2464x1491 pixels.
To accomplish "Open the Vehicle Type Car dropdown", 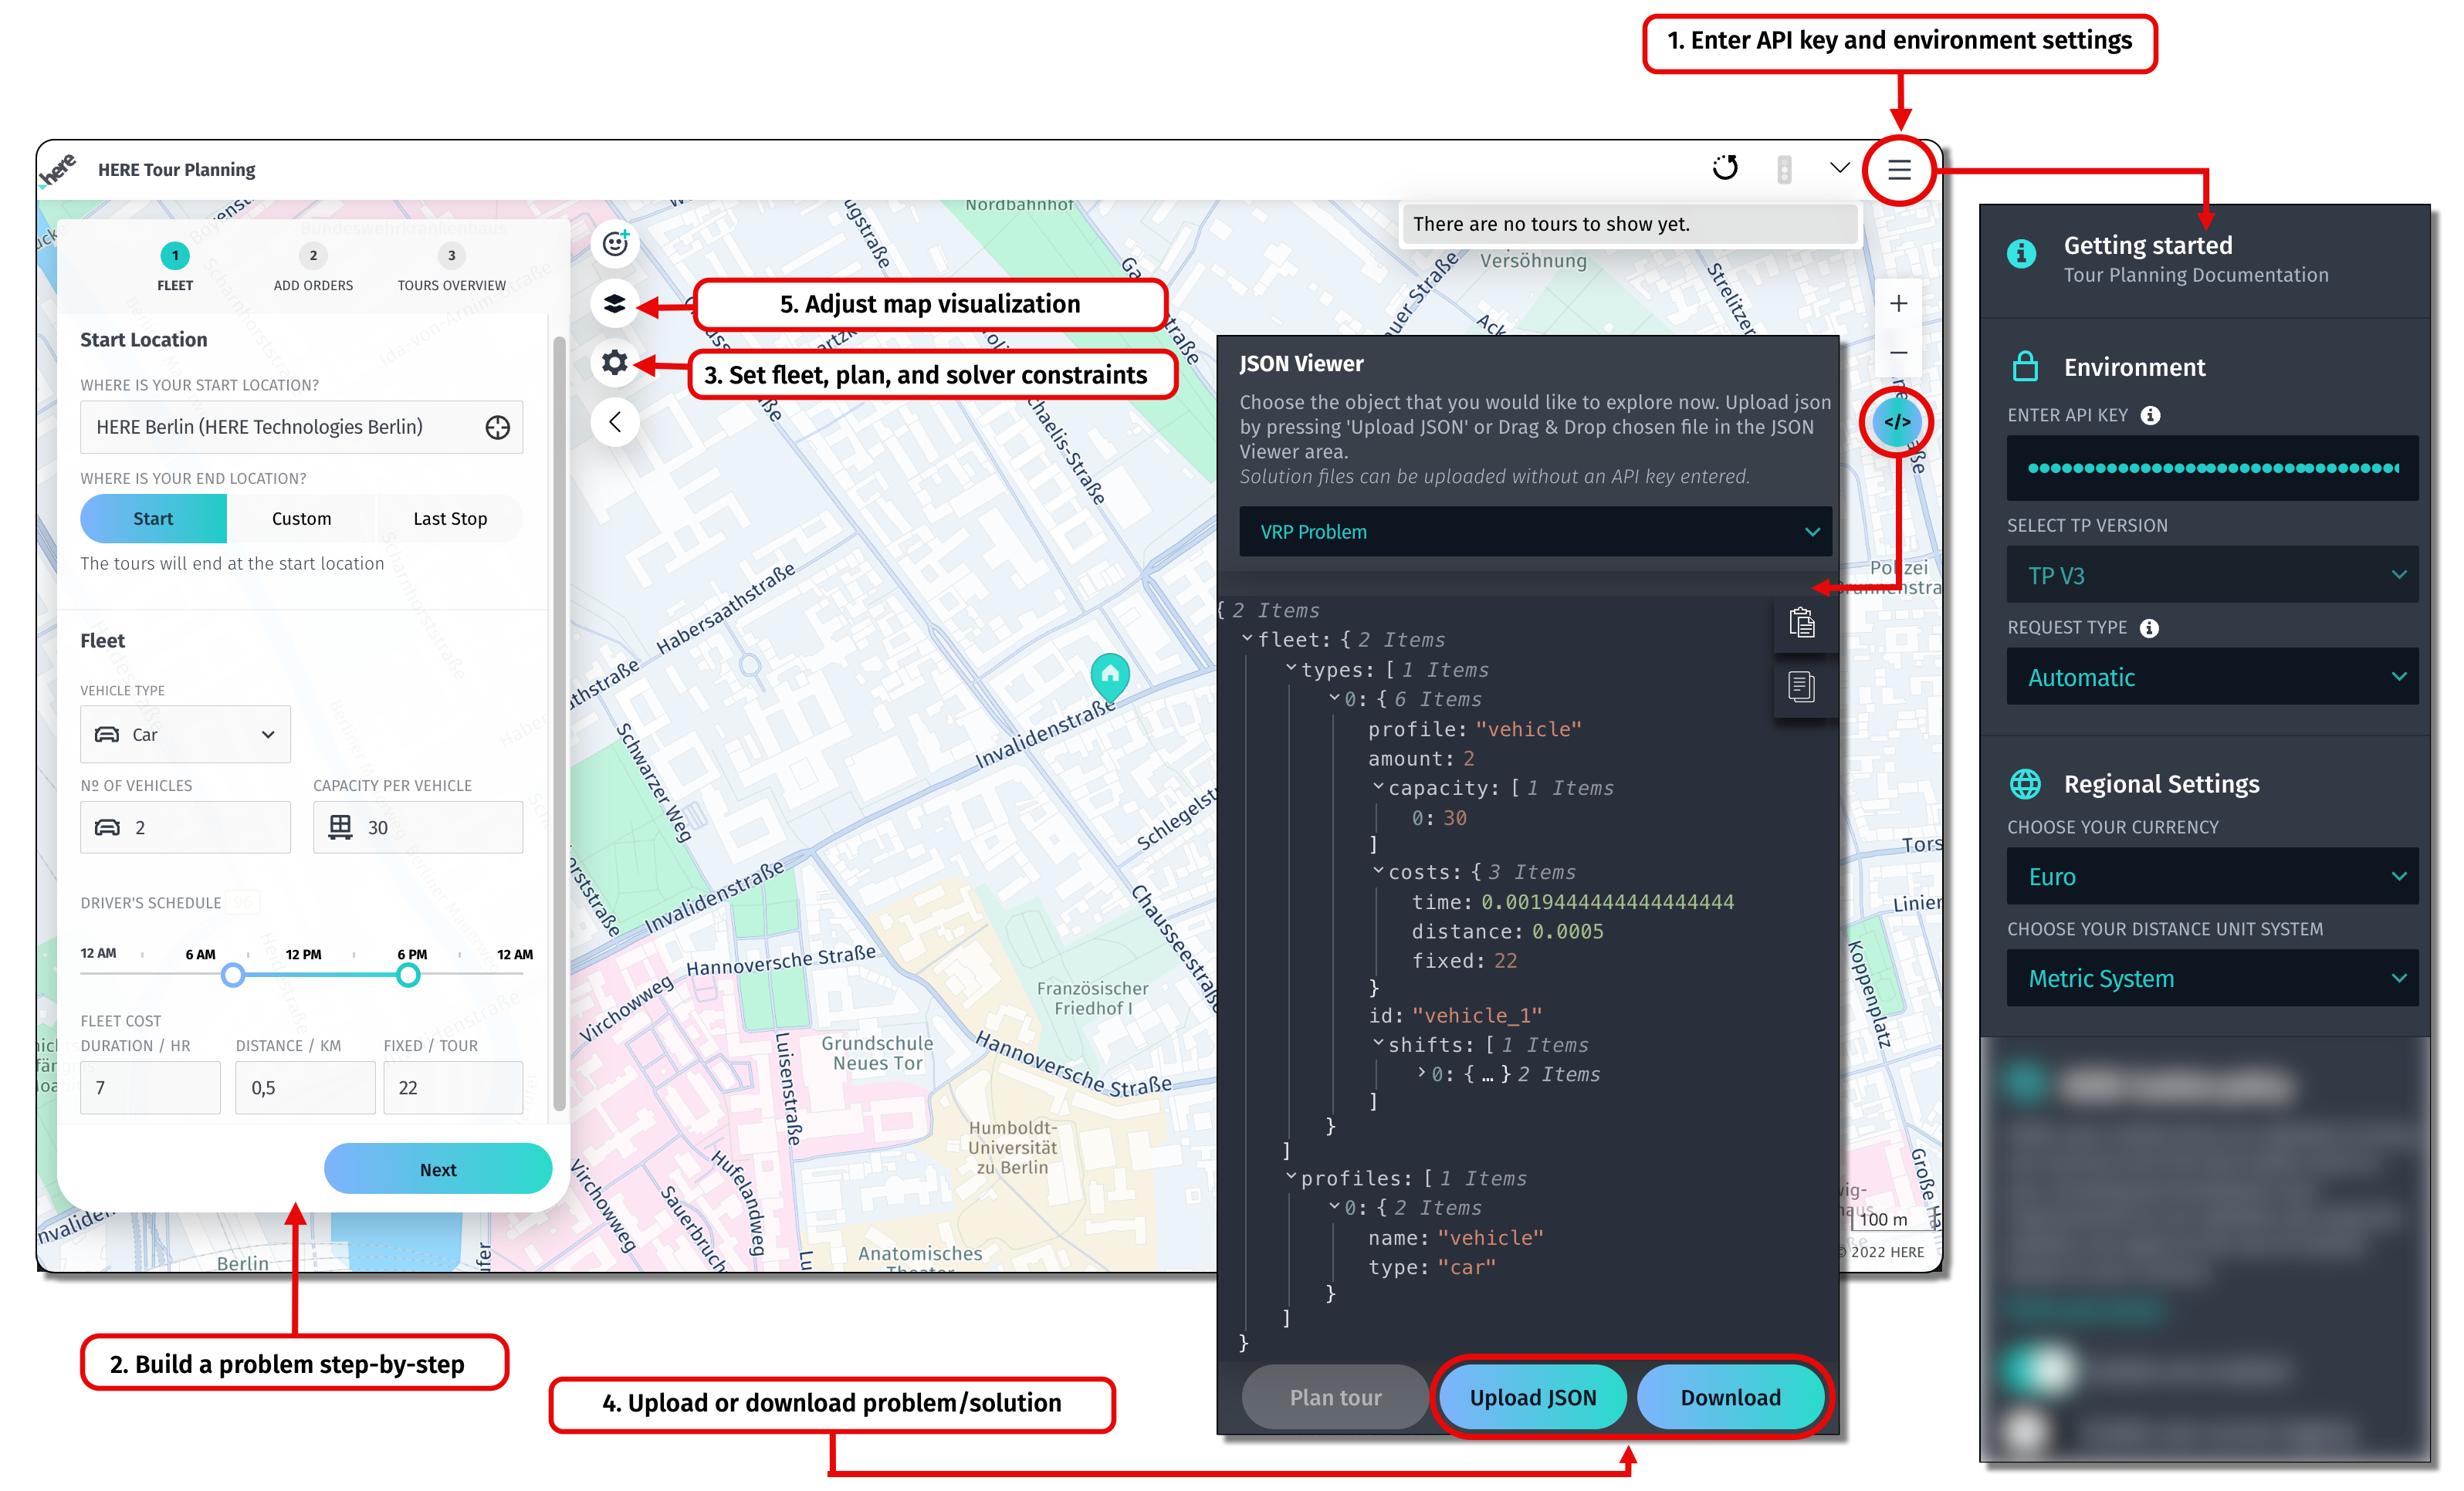I will pyautogui.click(x=185, y=735).
